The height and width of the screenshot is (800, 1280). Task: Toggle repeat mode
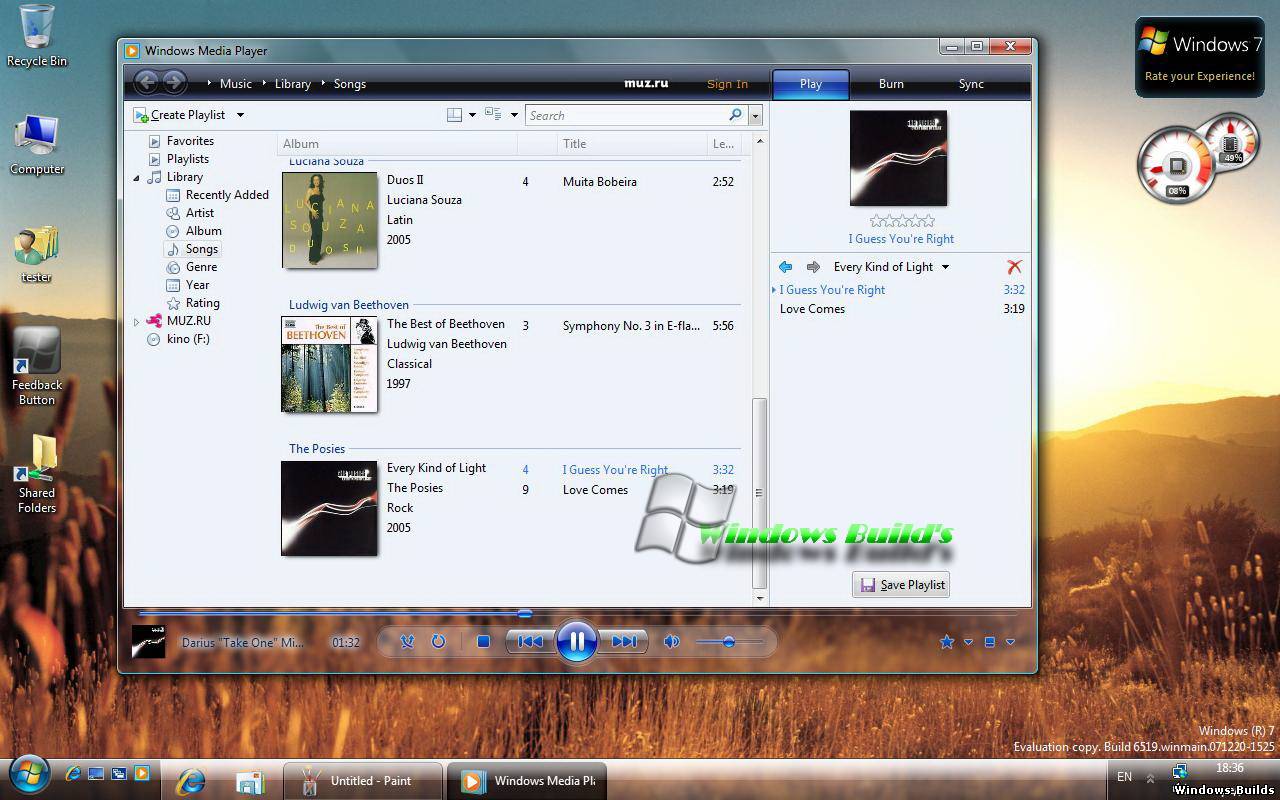[438, 642]
